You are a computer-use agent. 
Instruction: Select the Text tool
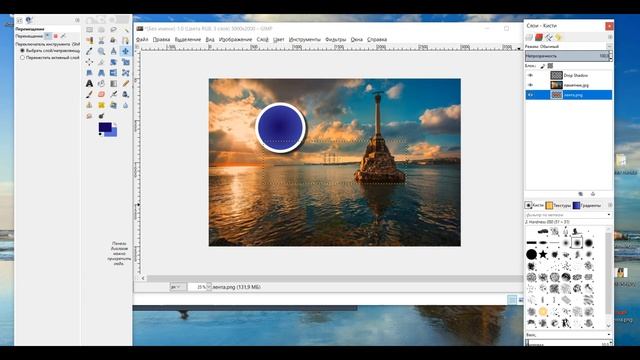pos(89,84)
